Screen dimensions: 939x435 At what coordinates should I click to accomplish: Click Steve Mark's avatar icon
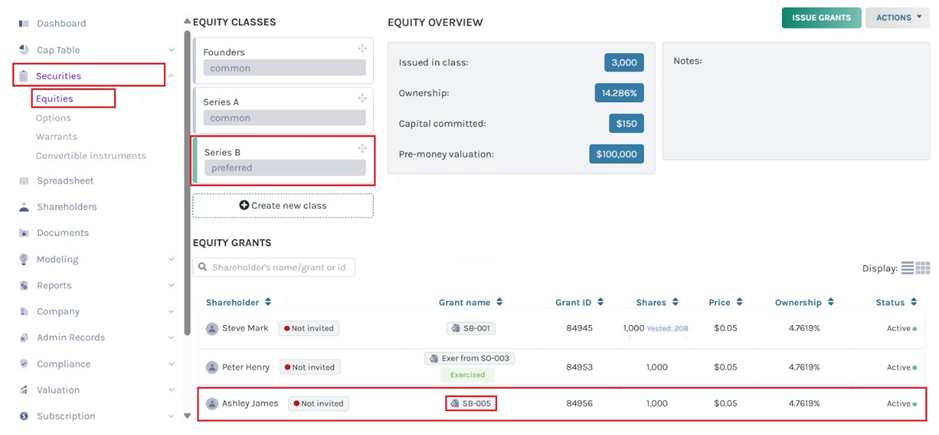[x=212, y=328]
